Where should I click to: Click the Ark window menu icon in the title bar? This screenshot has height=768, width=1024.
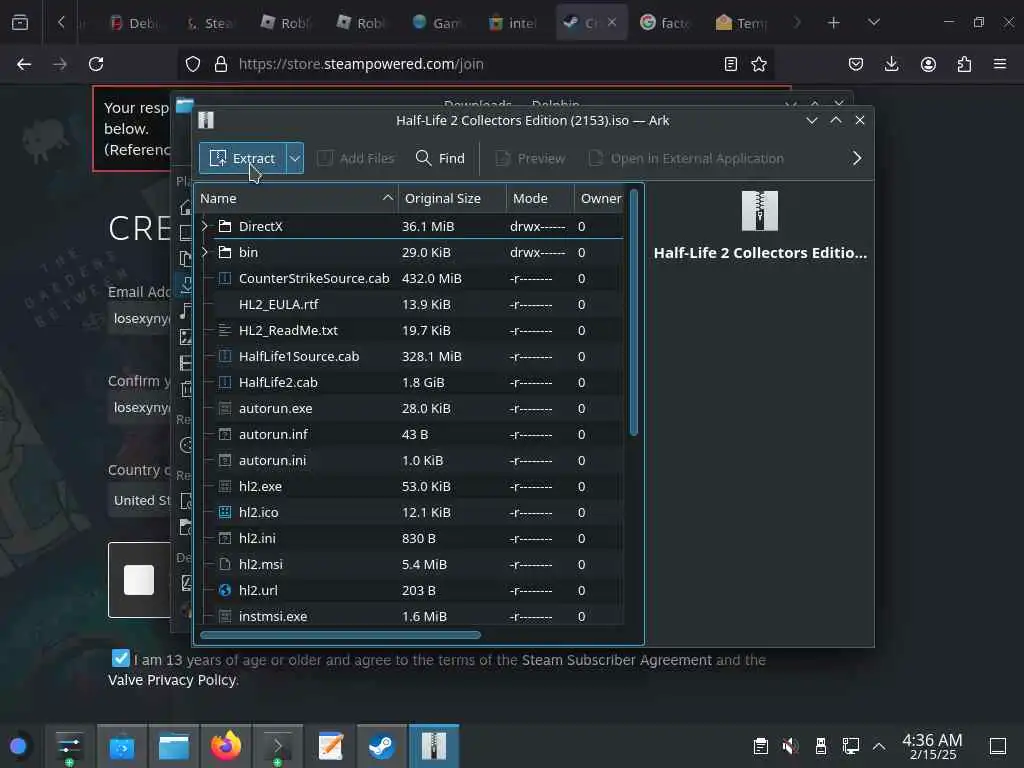coord(206,120)
